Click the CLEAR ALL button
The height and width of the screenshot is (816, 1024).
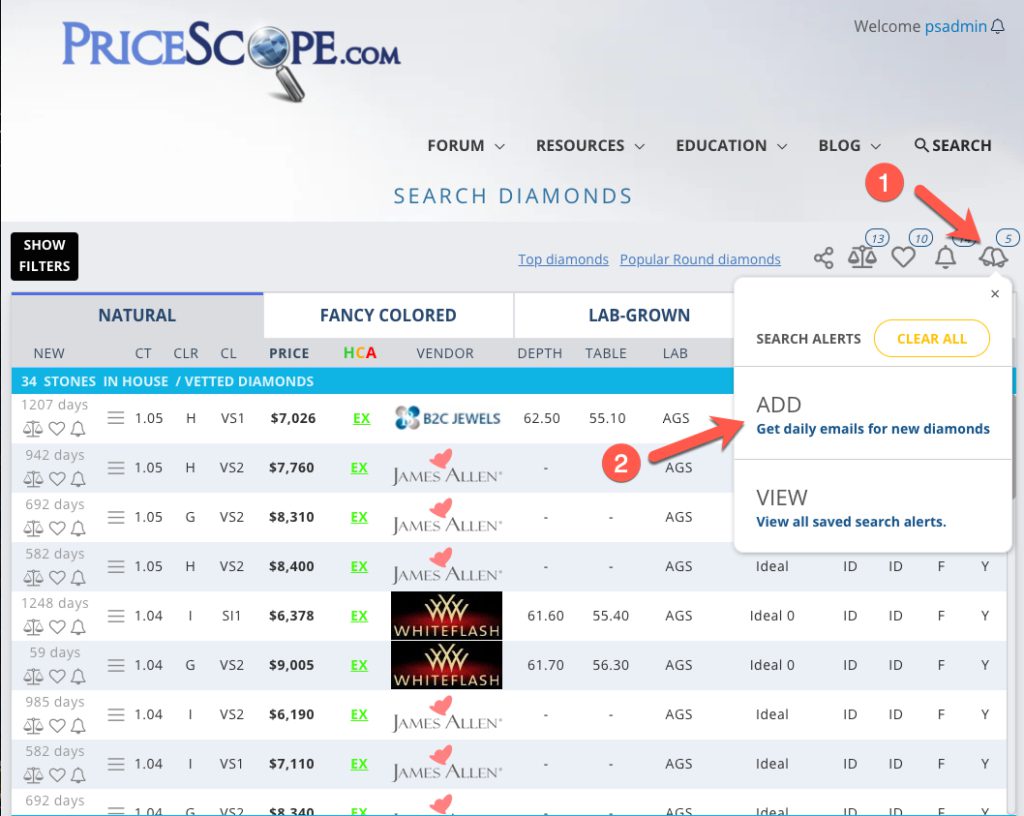click(931, 338)
